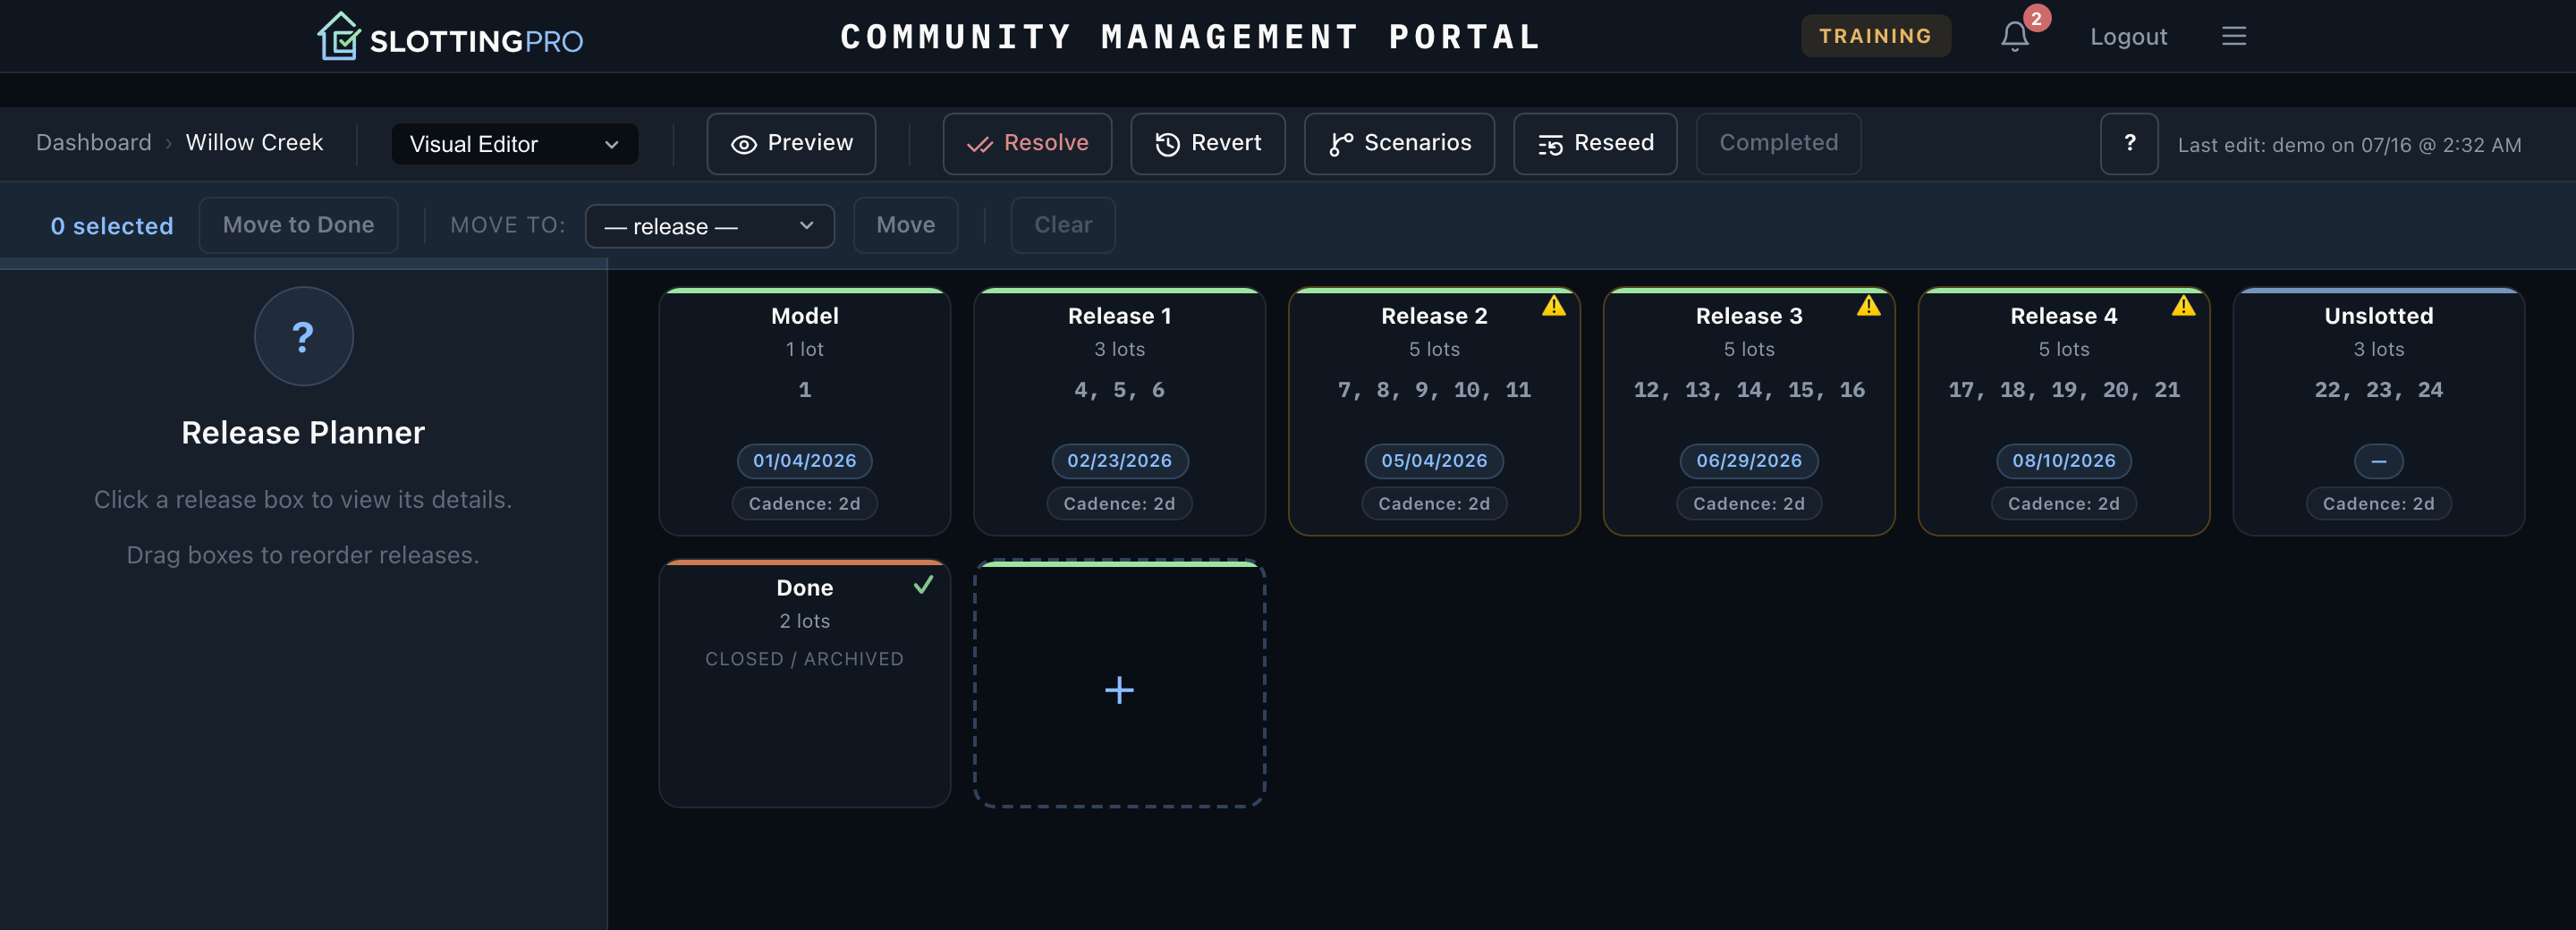2576x930 pixels.
Task: Click Release 2 Cadence: 2d pill
Action: [1434, 504]
